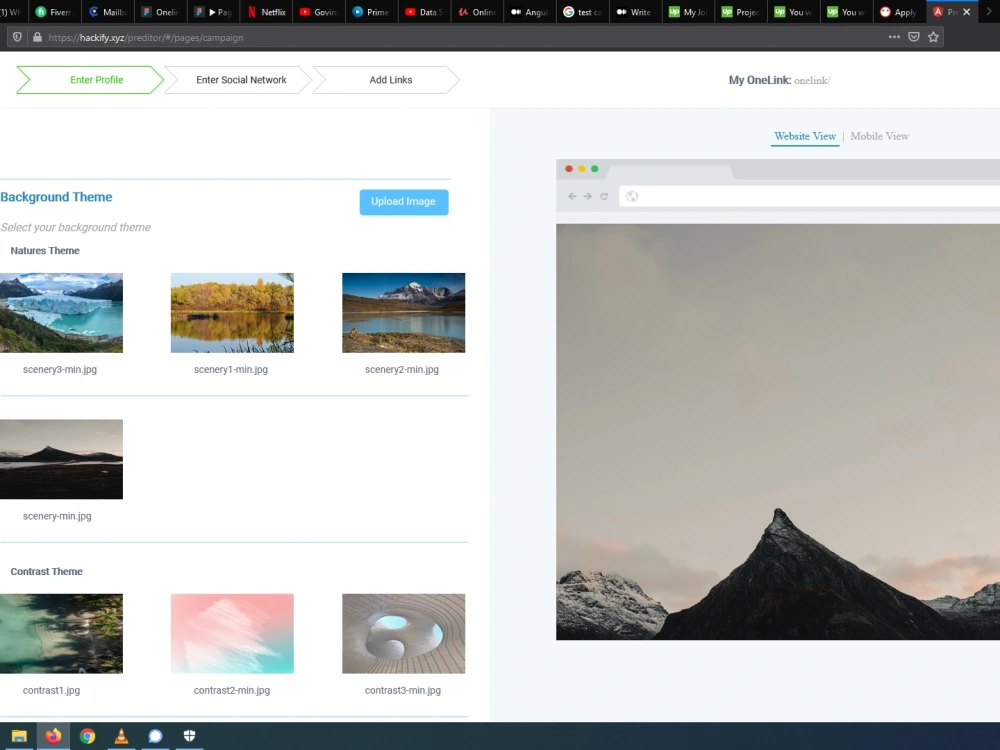Screen dimensions: 1000x750
Task: Choose the scenery-min.jpg dark mountain thumbnail
Action: [x=61, y=459]
